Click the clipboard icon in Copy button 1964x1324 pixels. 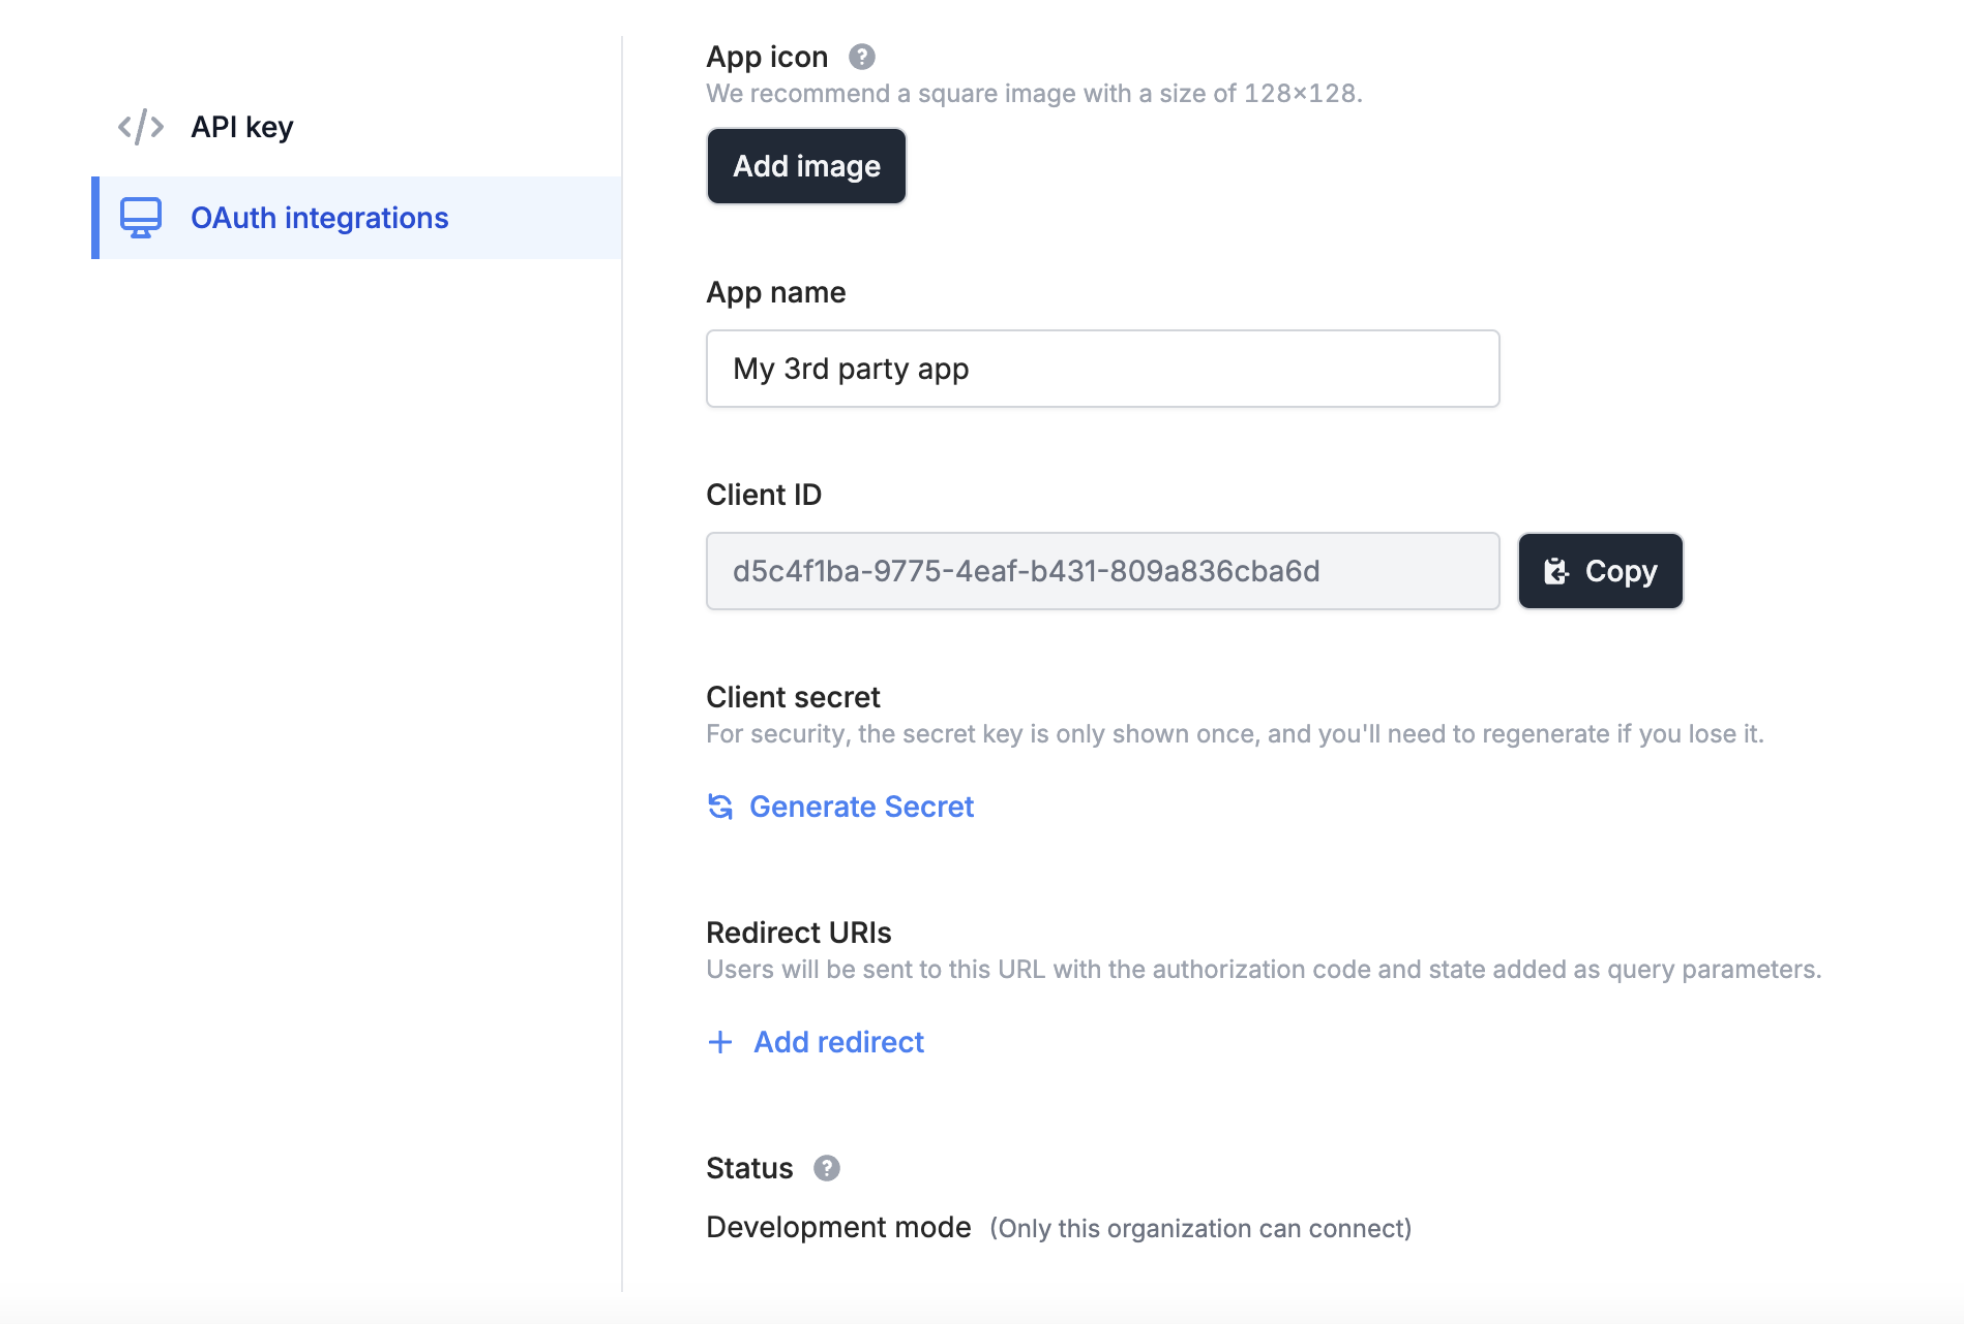[1556, 571]
